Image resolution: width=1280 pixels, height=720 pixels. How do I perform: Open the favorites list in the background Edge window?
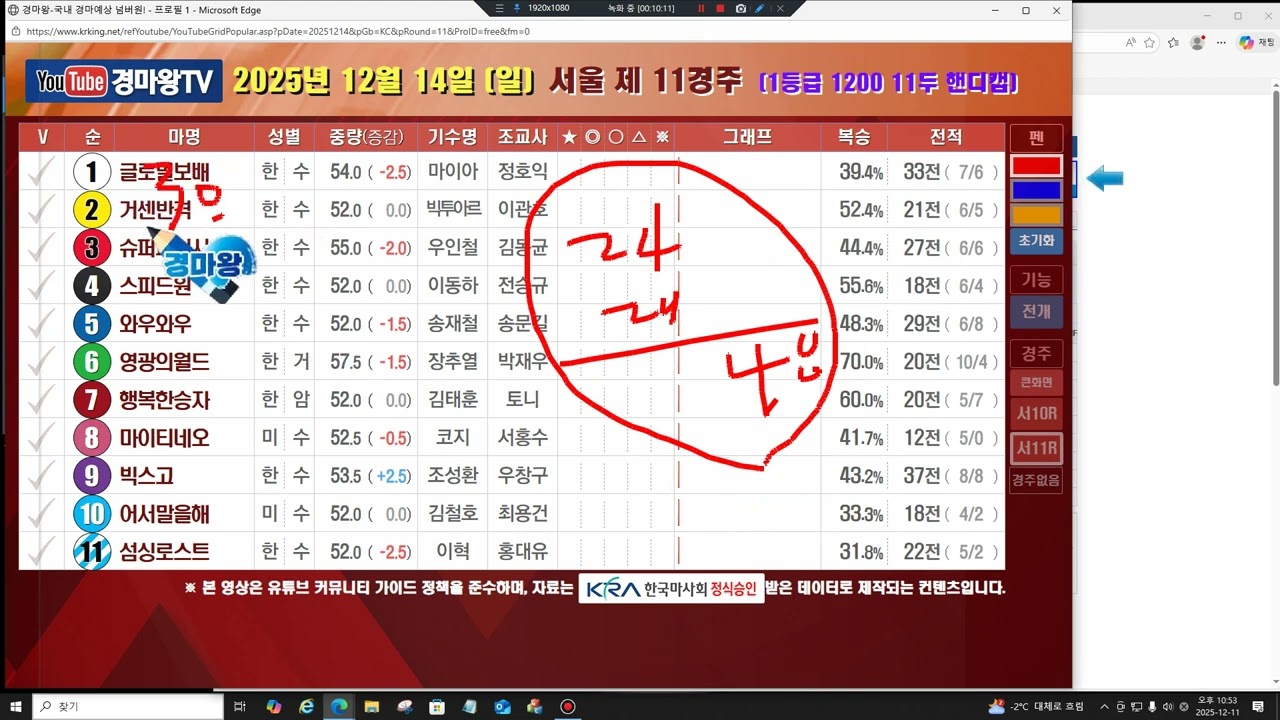coord(1173,42)
